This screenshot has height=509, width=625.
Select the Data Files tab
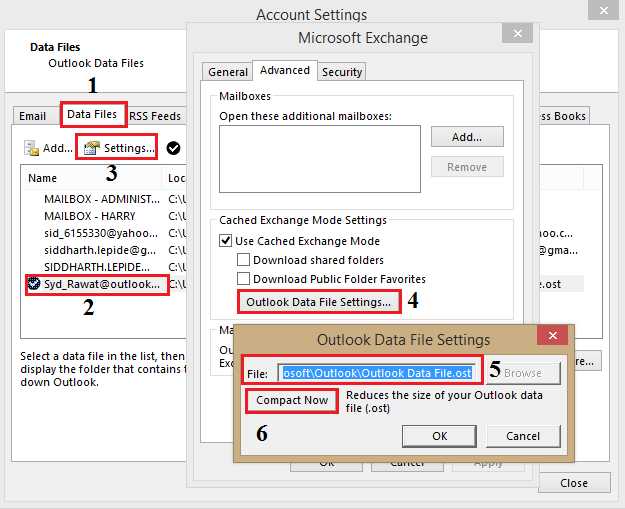92,114
